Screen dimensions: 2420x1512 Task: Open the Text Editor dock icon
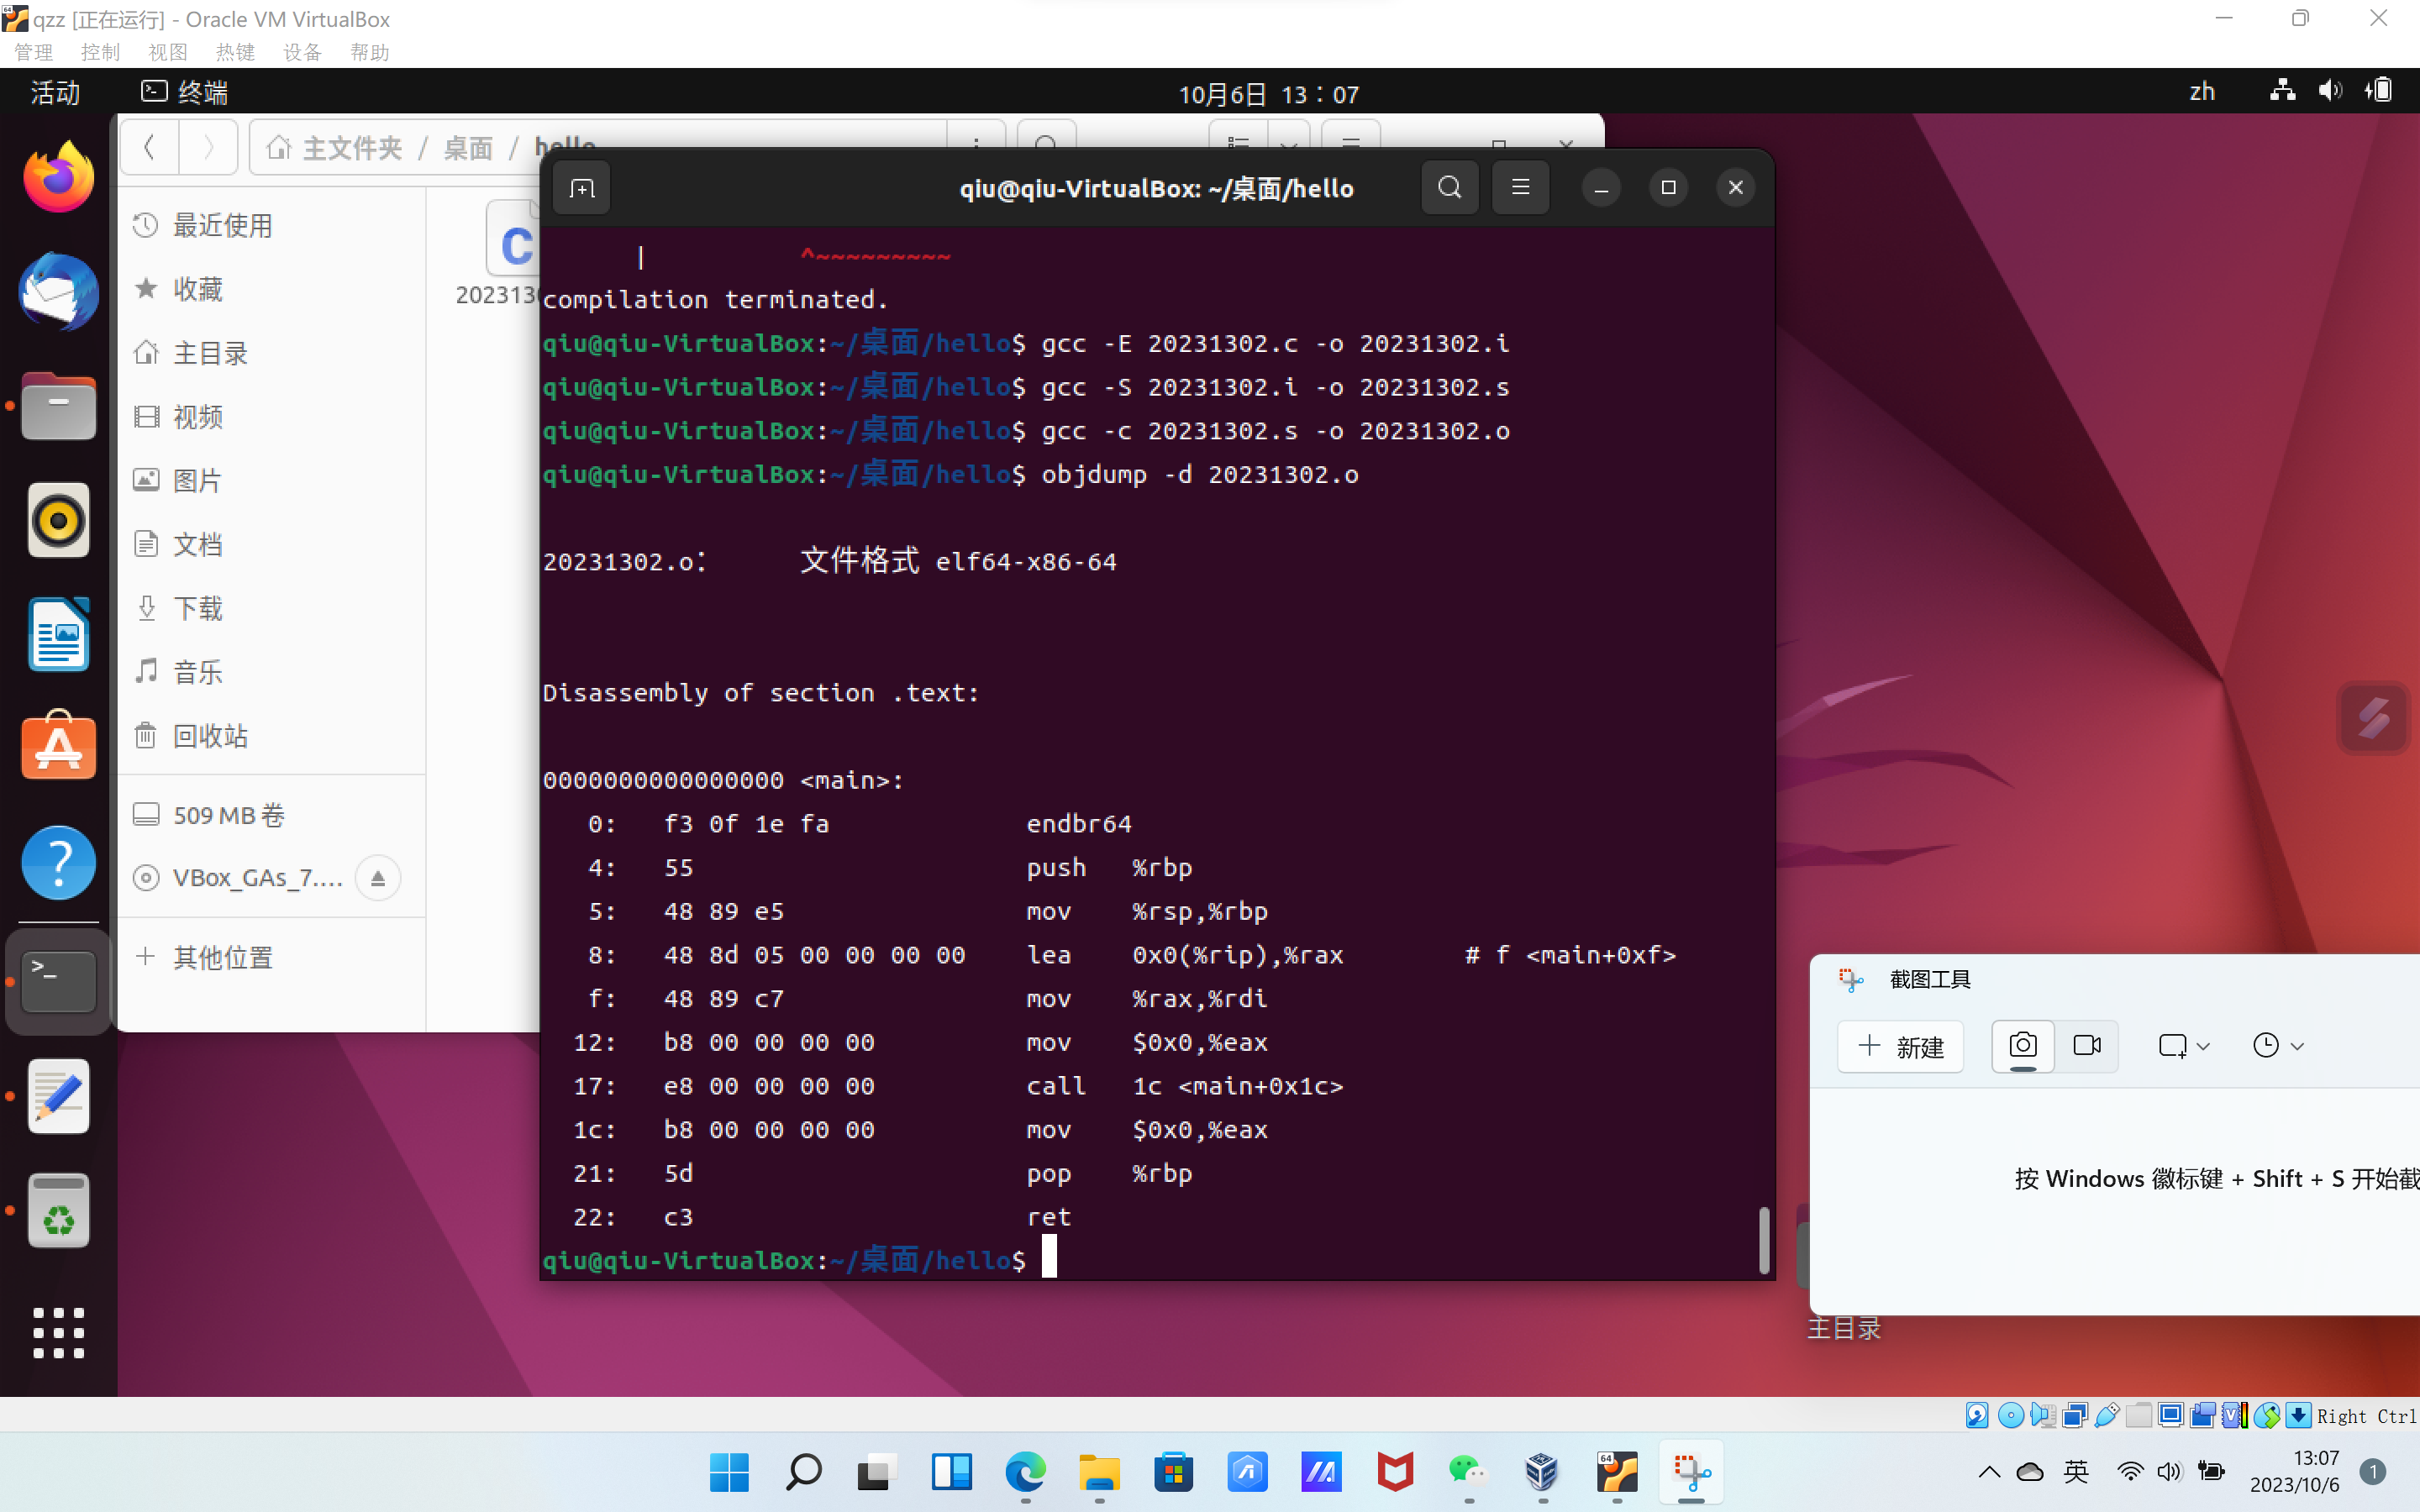click(x=58, y=1096)
